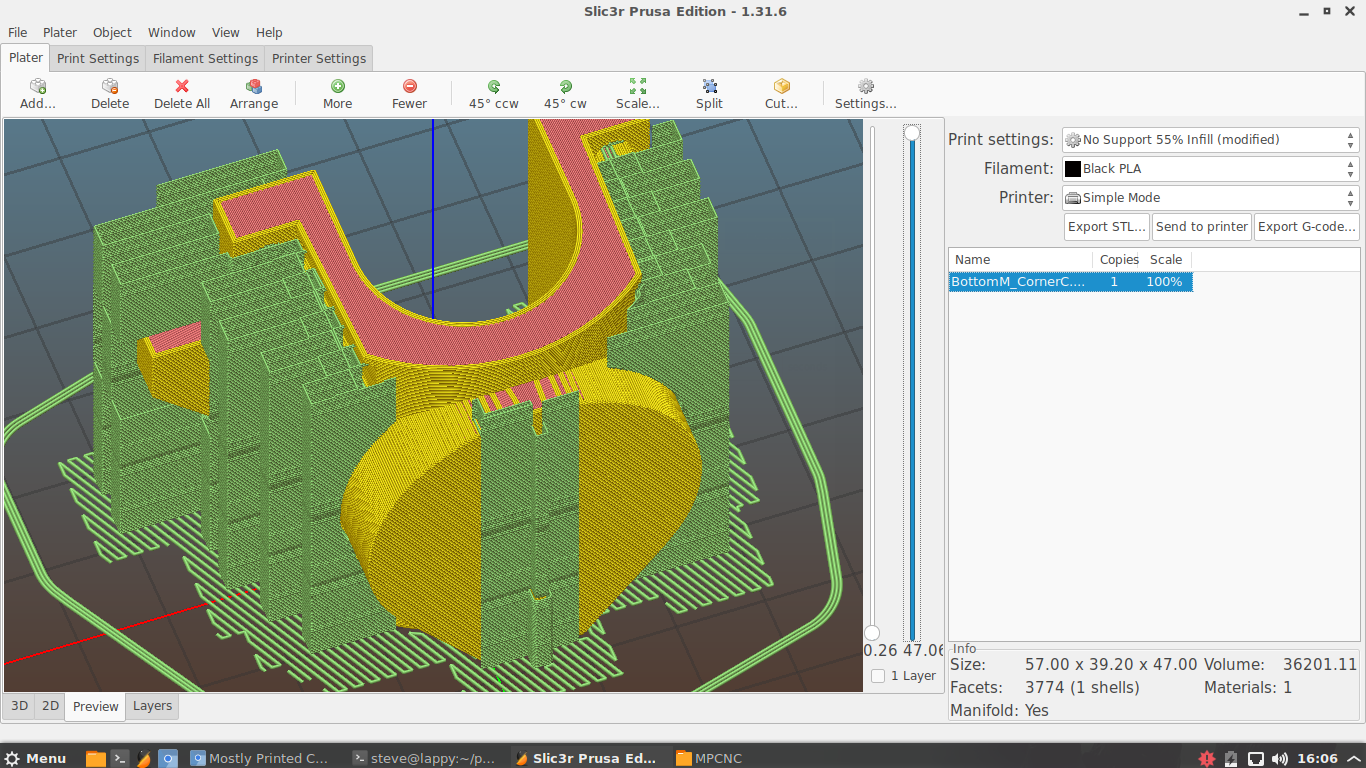Open the Printer dropdown showing Simple Mode
This screenshot has width=1366, height=768.
pyautogui.click(x=1209, y=198)
